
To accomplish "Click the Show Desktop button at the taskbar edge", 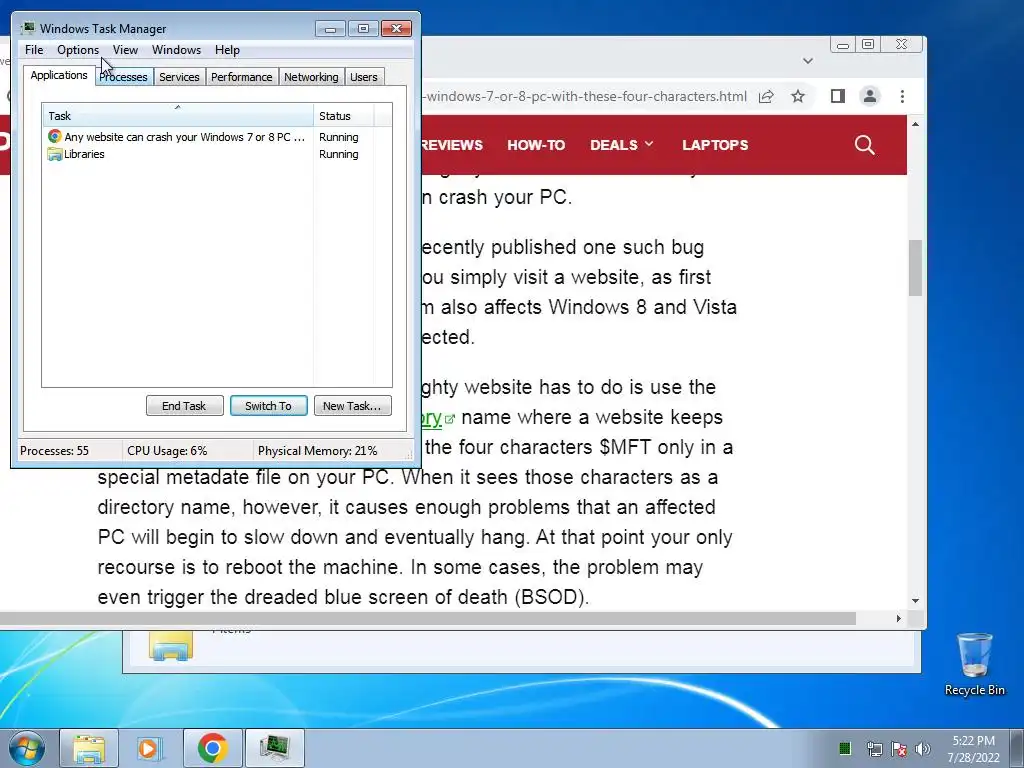I will click(x=1017, y=748).
